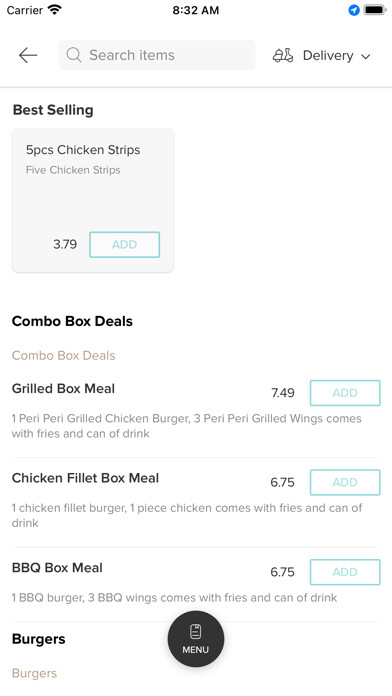The image size is (392, 696).
Task: Open the Grilled Box Meal item title
Action: coord(63,388)
